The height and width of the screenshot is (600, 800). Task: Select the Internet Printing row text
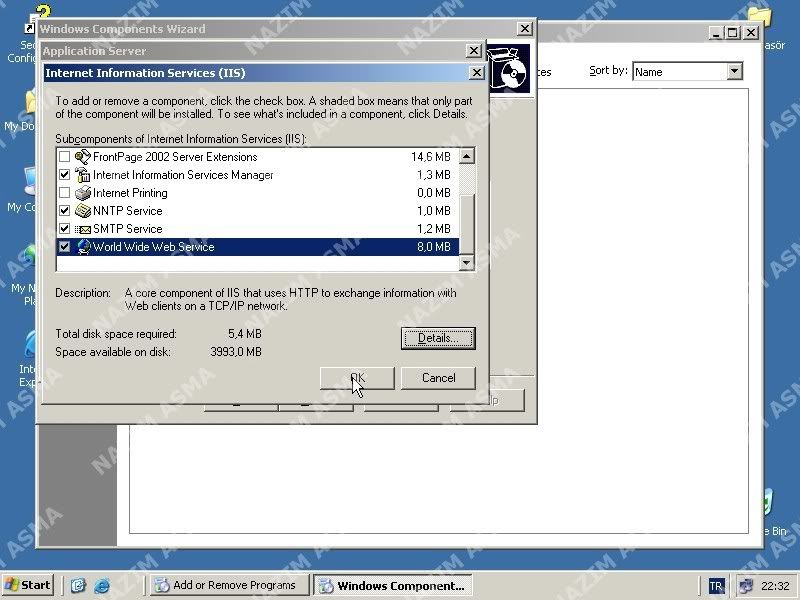tap(130, 193)
